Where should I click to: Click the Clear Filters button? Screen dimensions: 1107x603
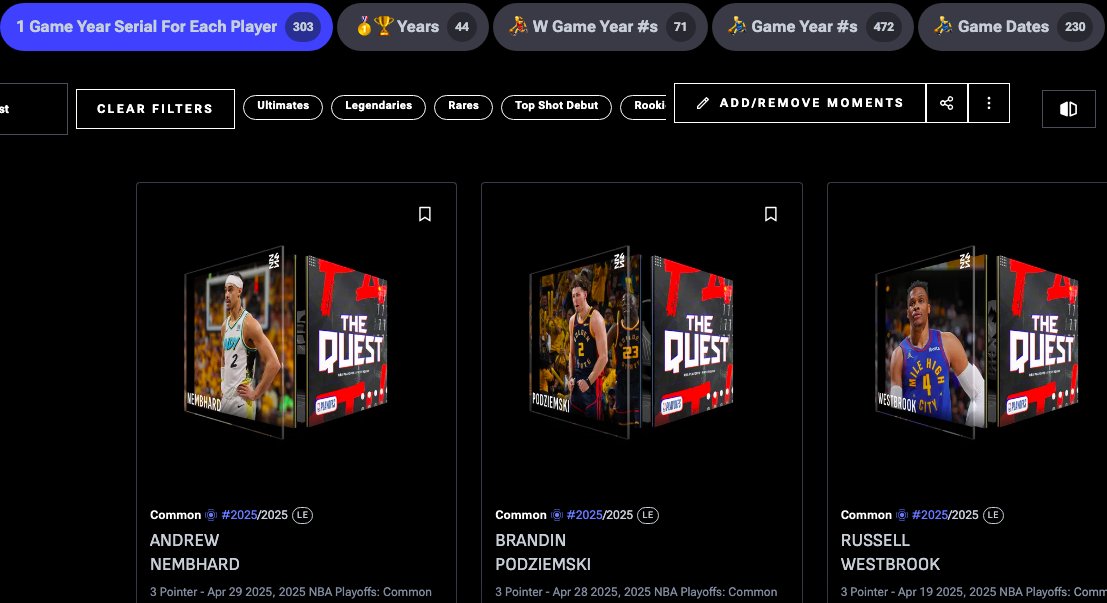(x=155, y=109)
